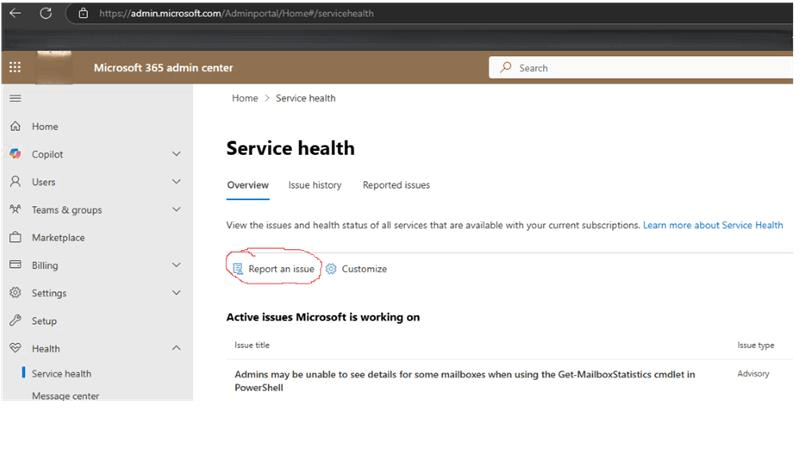Expand the Teams & groups chevron
This screenshot has width=800, height=450.
(x=176, y=209)
